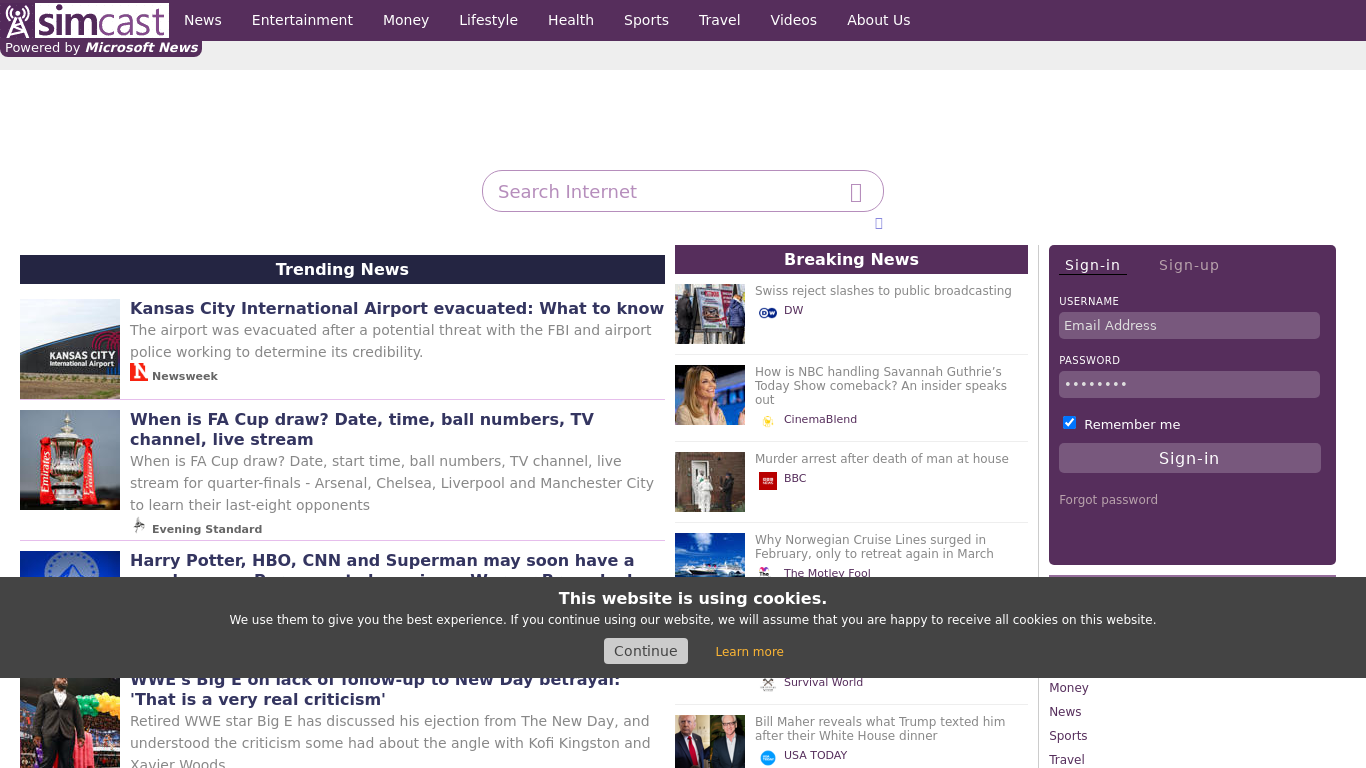
Task: Open the Sports menu item
Action: click(x=646, y=20)
